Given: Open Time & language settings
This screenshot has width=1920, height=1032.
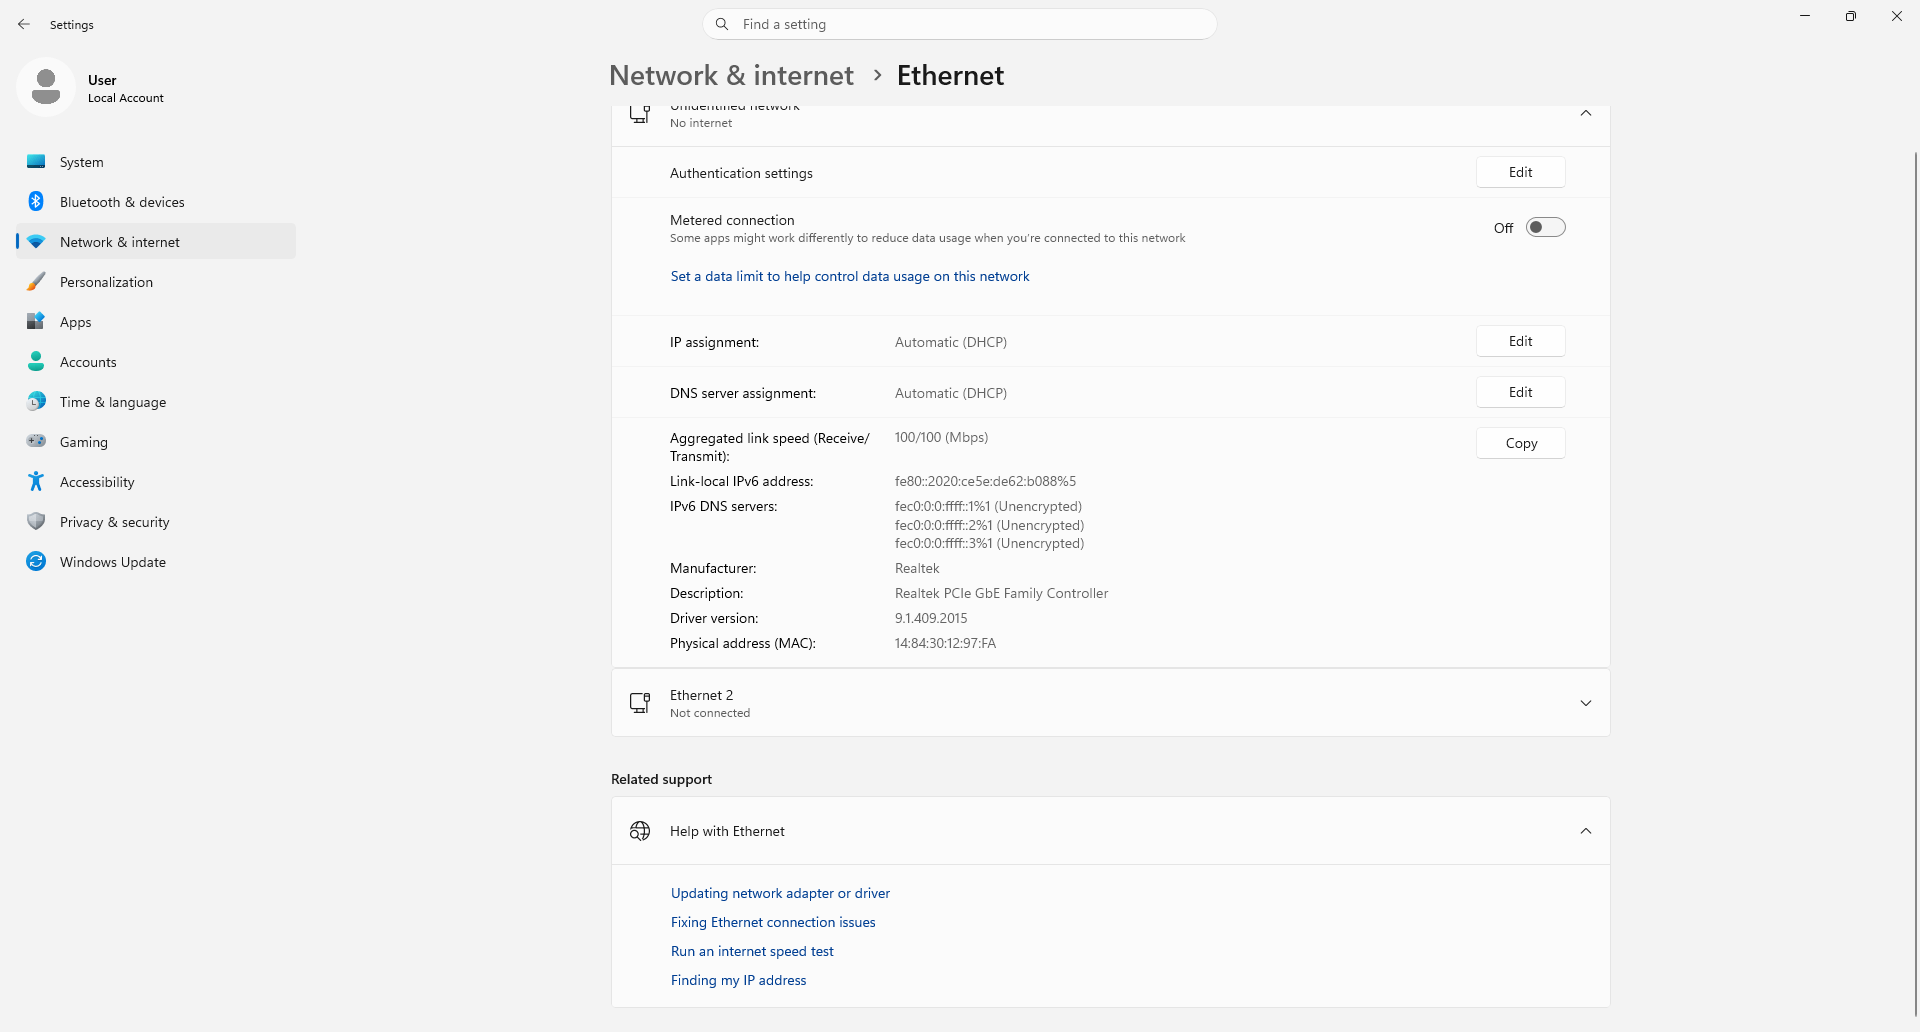Looking at the screenshot, I should click(x=156, y=402).
